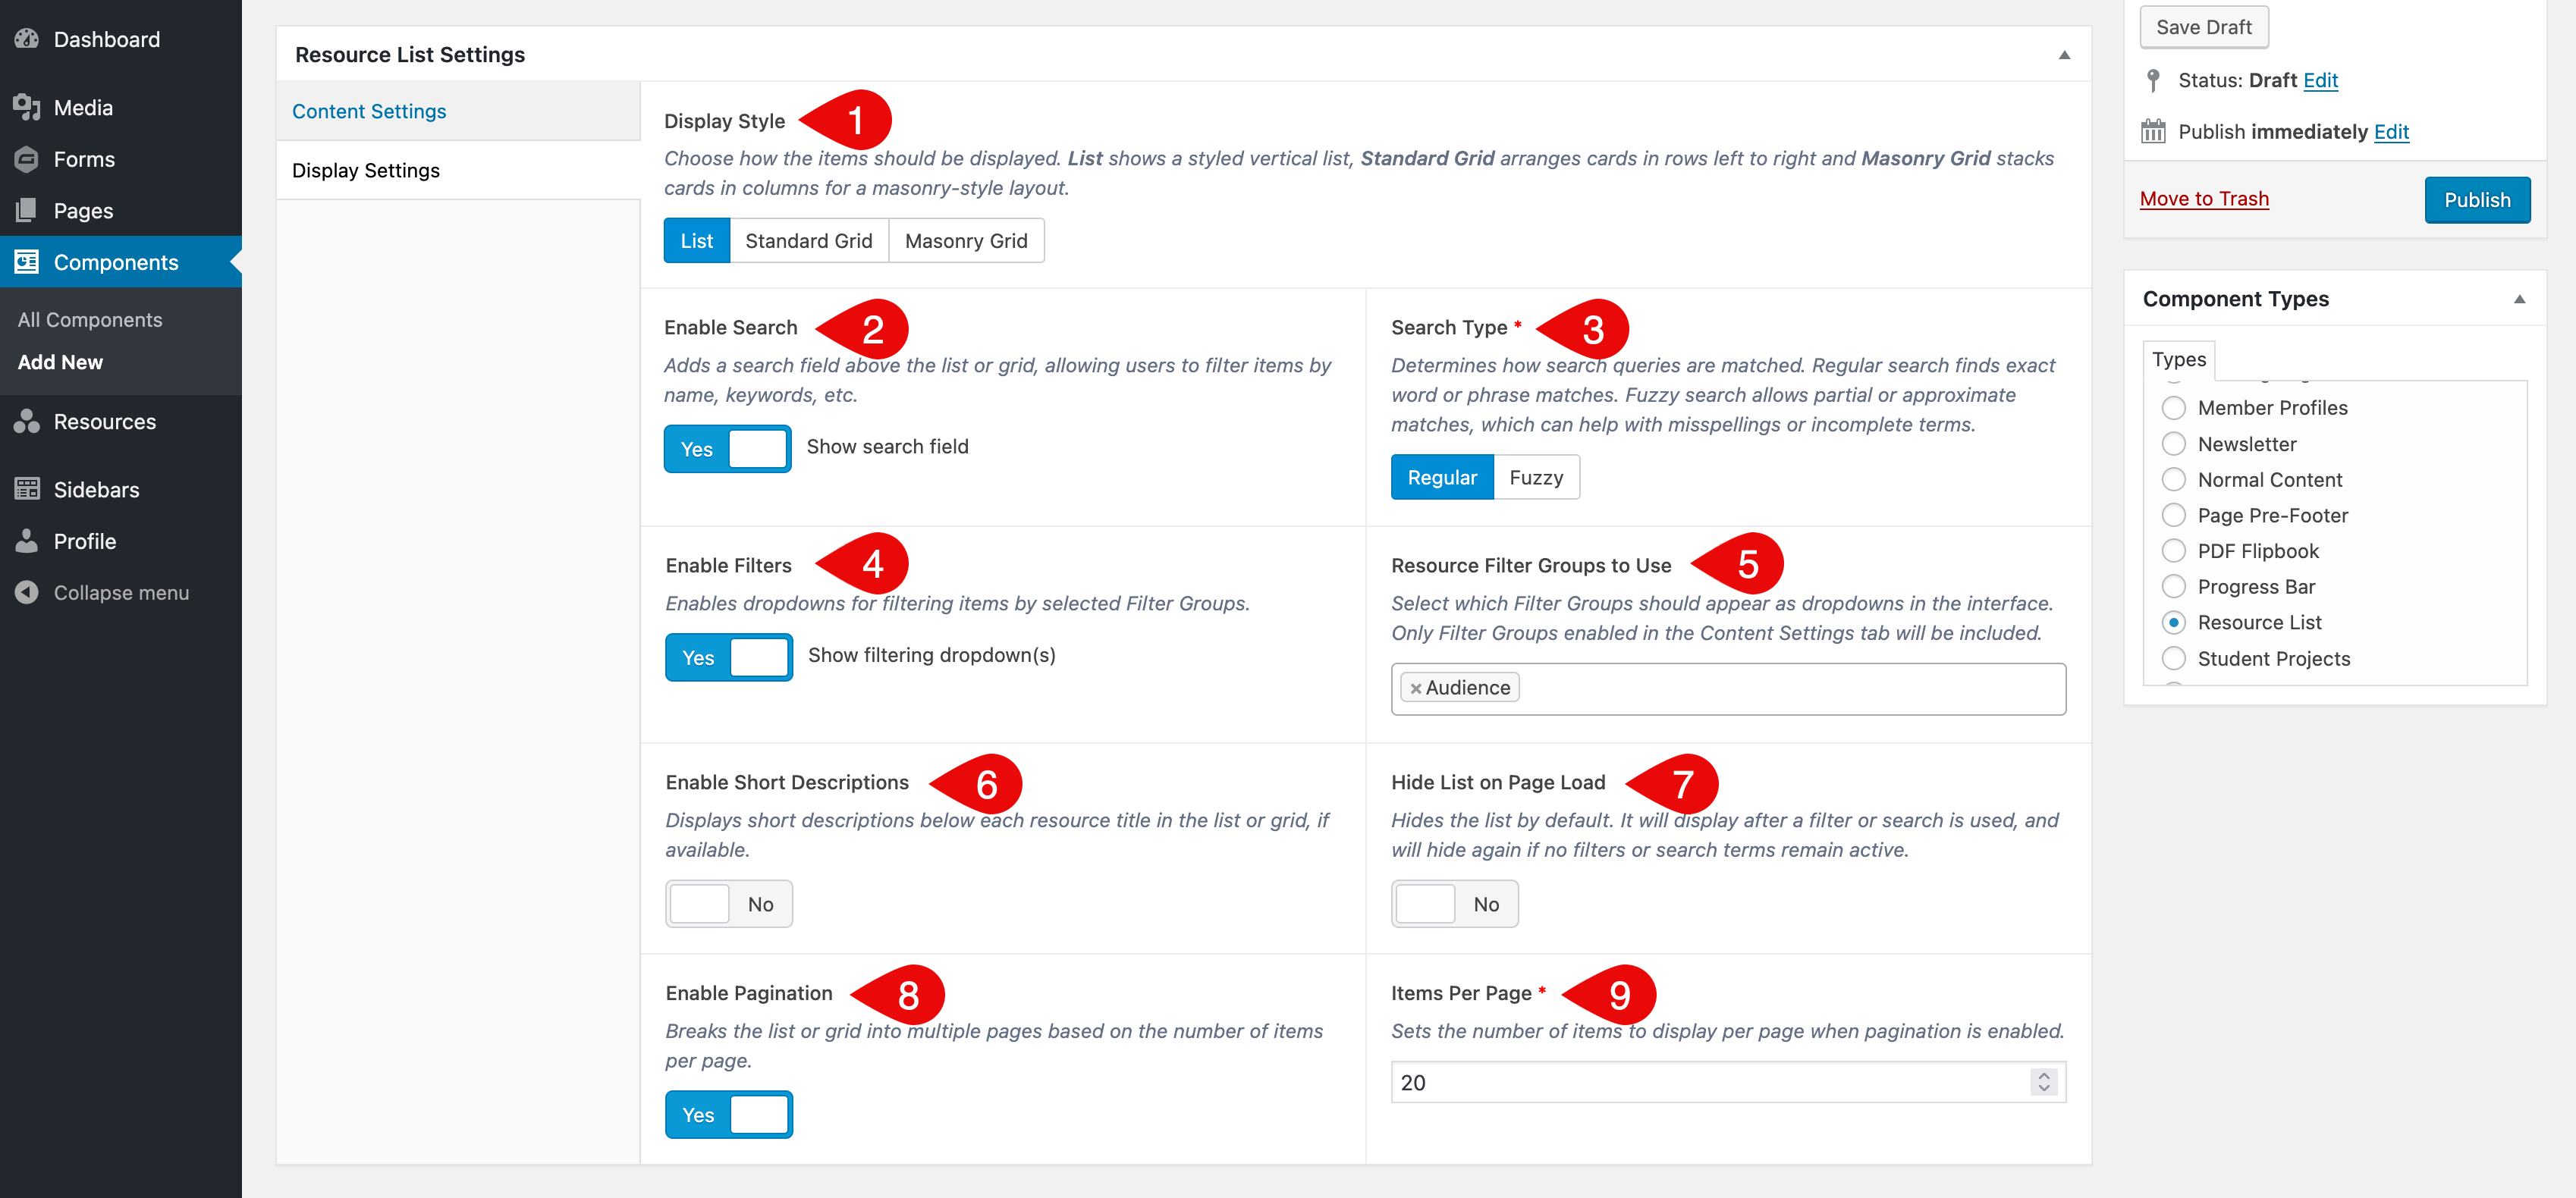Click the Dashboard gauge icon

tap(27, 39)
